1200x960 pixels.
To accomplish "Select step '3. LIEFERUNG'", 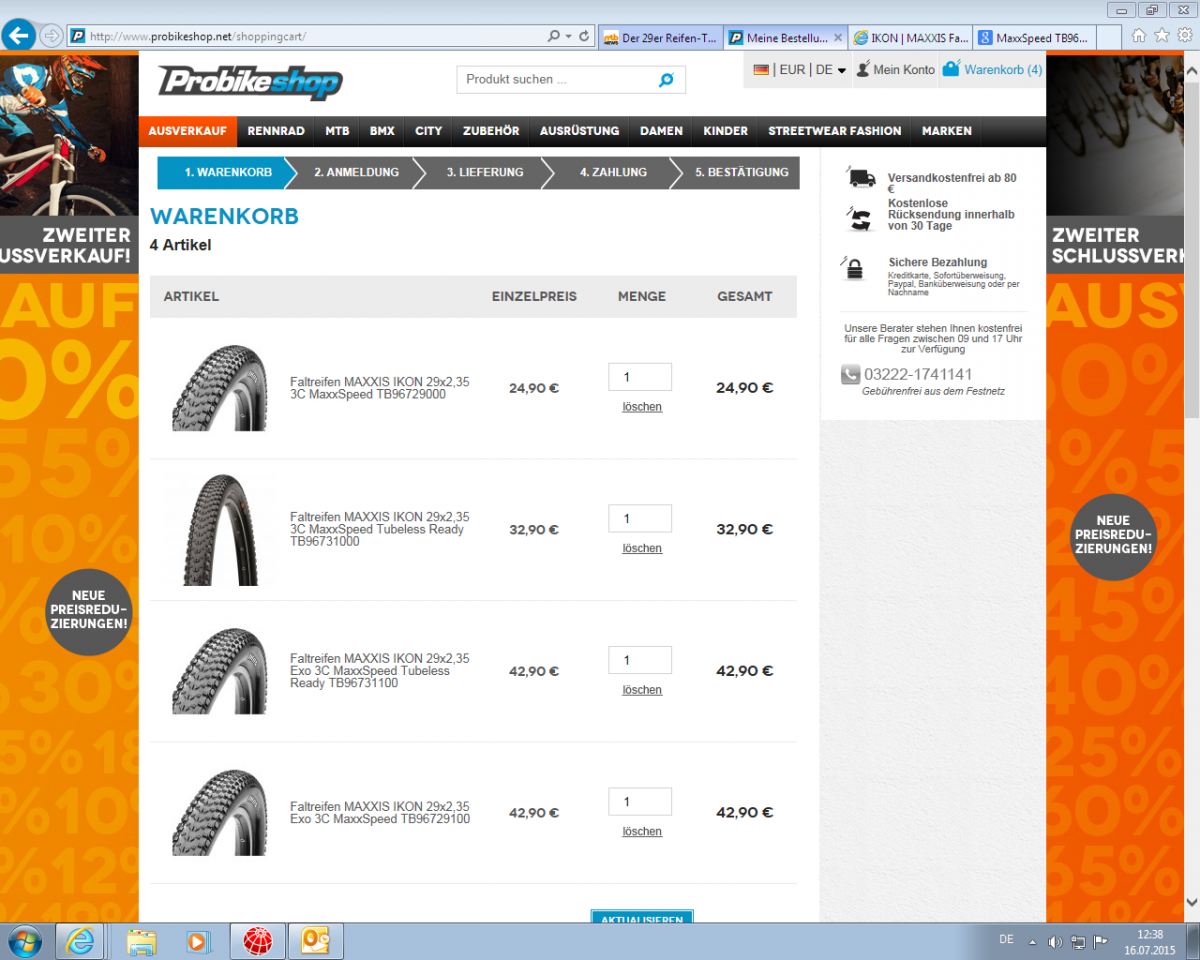I will pyautogui.click(x=484, y=172).
